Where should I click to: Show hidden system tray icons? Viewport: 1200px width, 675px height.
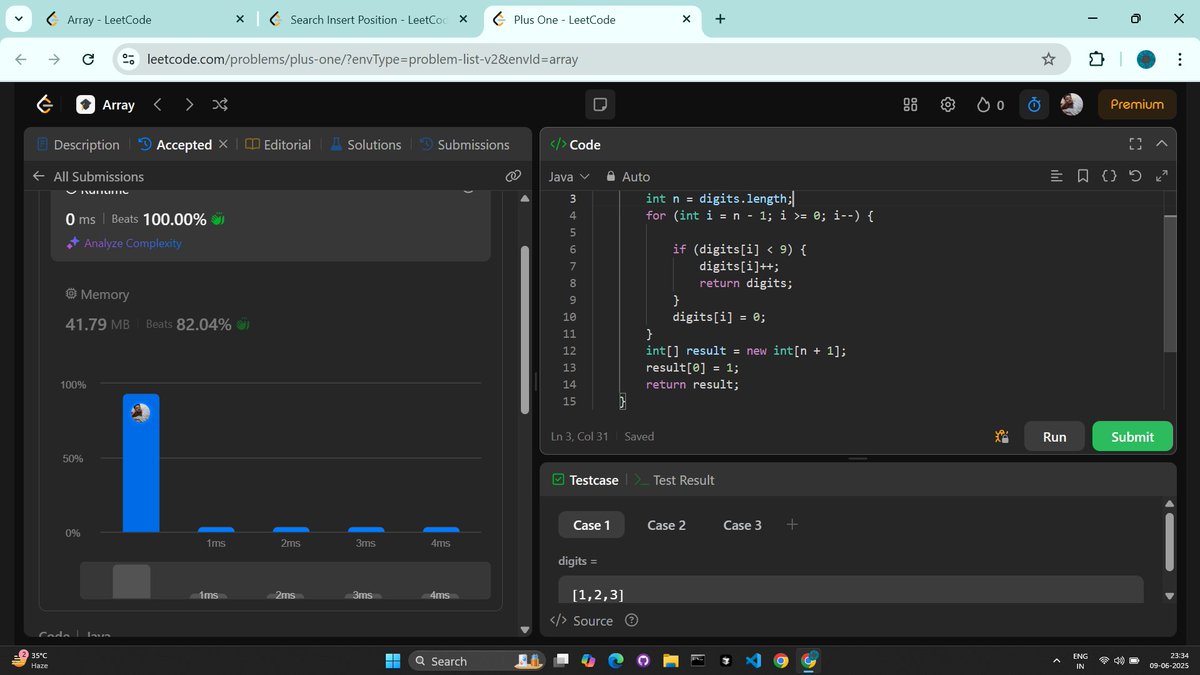coord(1056,661)
